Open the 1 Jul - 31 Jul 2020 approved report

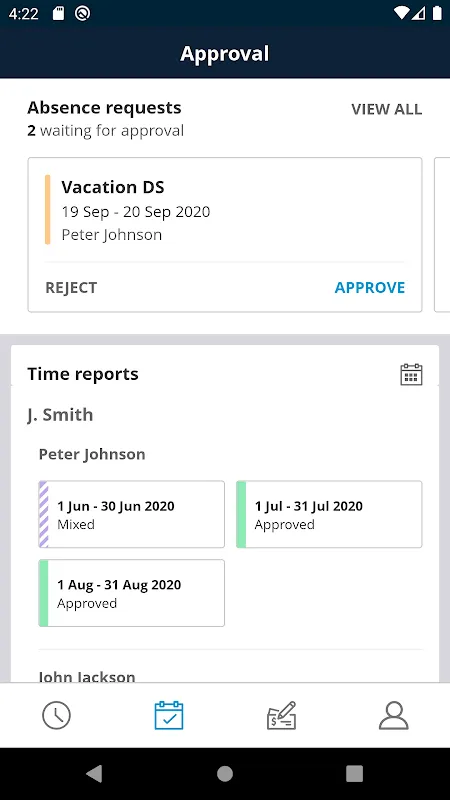pos(329,514)
